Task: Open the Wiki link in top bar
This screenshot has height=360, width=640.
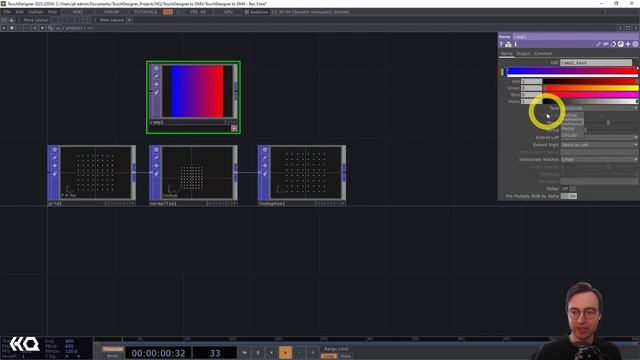Action: [78, 12]
